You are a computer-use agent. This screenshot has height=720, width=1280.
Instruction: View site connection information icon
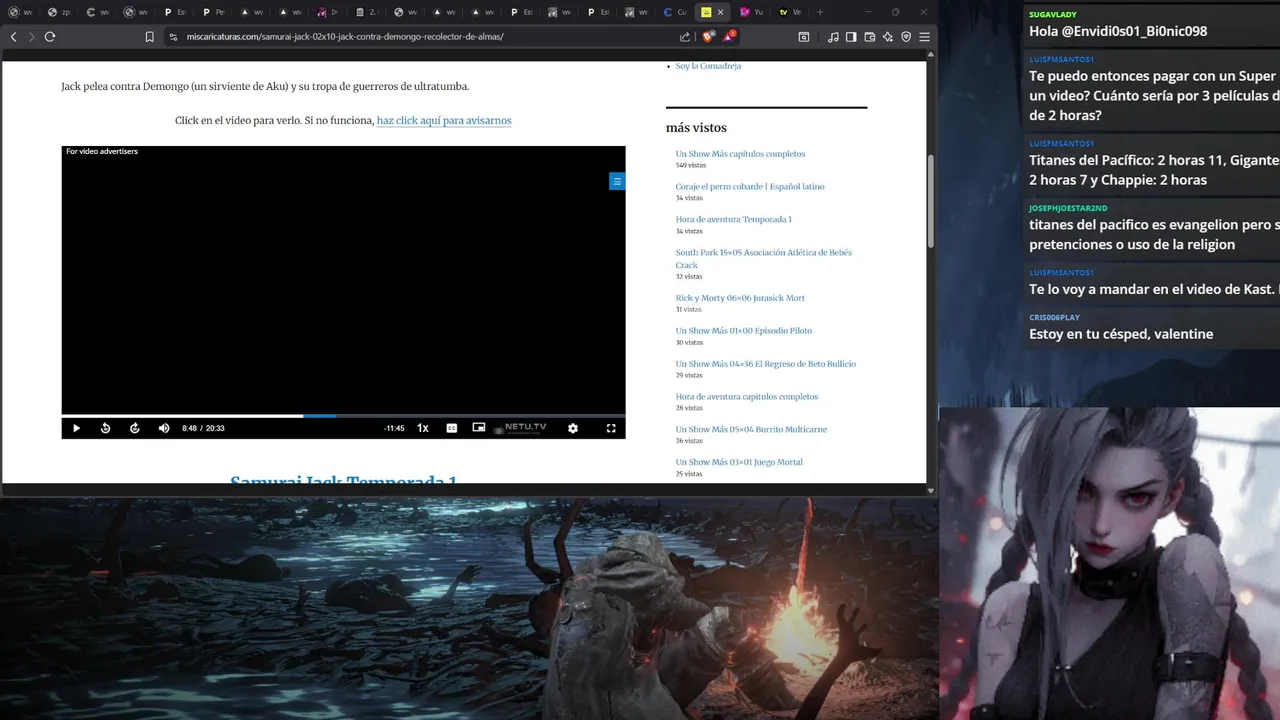[173, 37]
